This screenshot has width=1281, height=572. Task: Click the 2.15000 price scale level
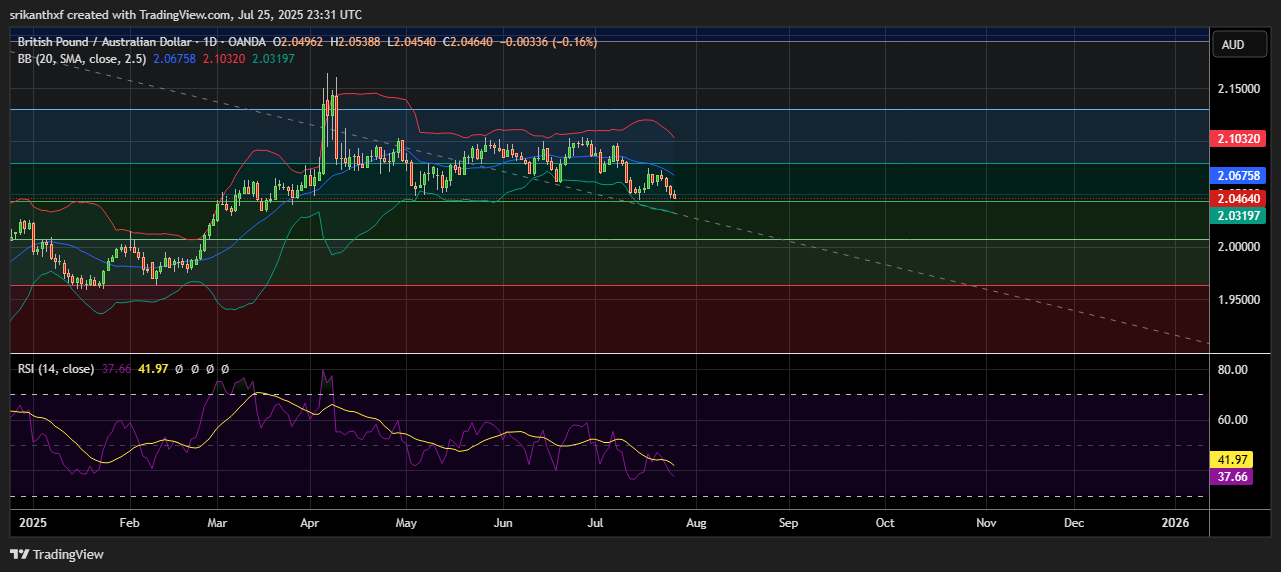(1238, 89)
